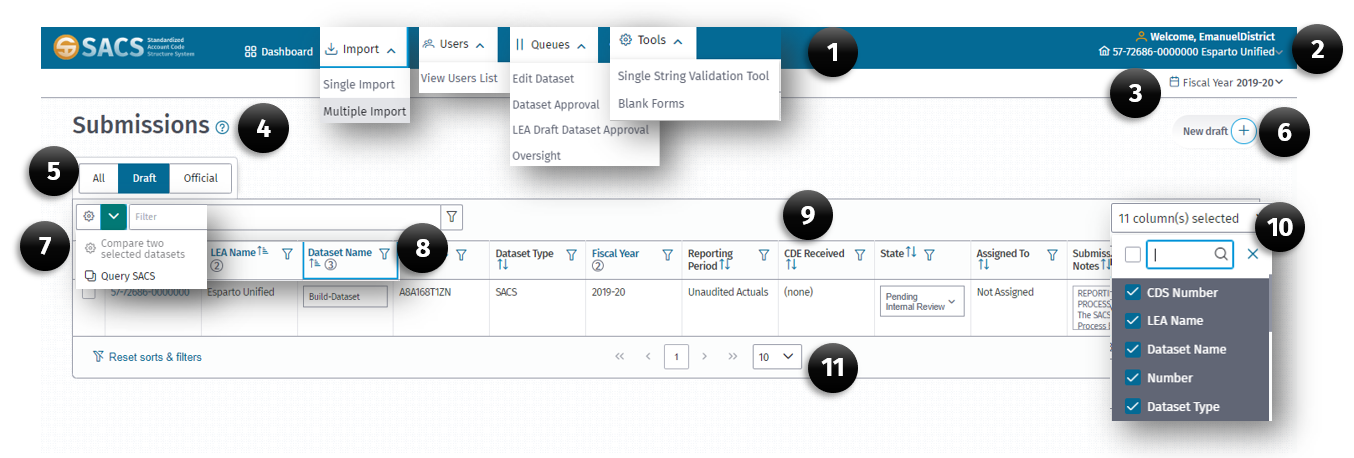Select View Users List

click(x=459, y=78)
